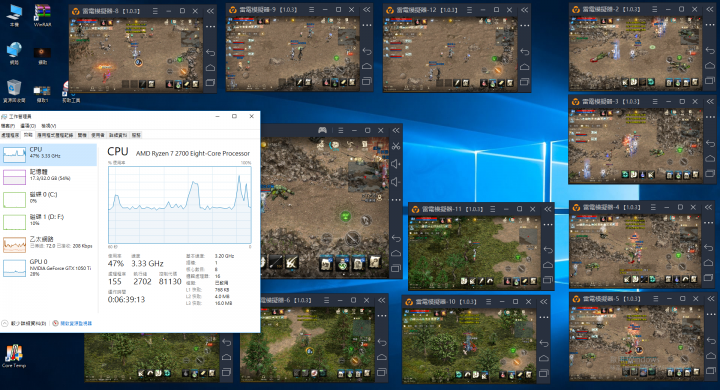Tap back arrow in 雷電模擬器-8 sidebar
Image resolution: width=720 pixels, height=390 pixels.
(x=210, y=52)
